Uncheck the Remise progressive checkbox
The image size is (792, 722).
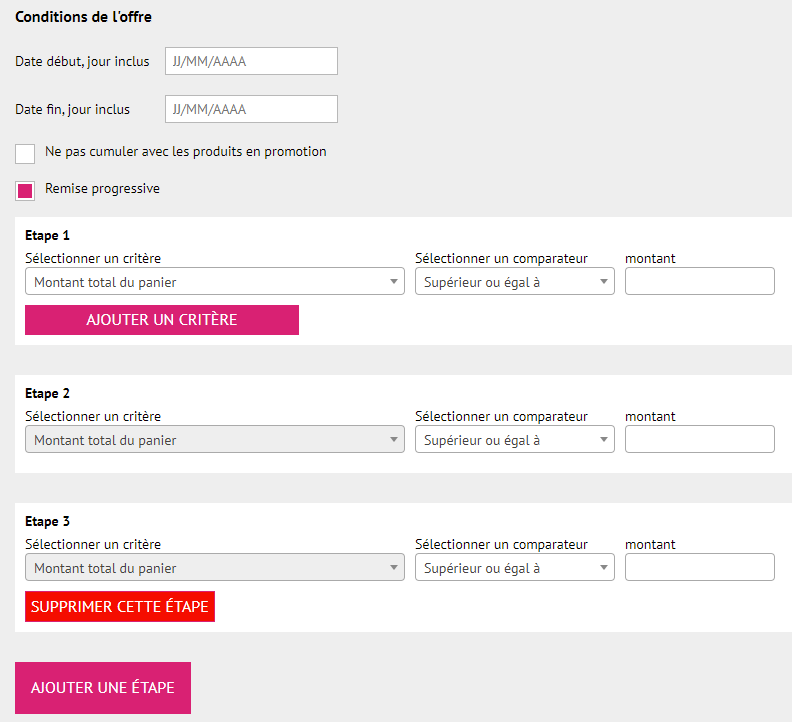[25, 190]
